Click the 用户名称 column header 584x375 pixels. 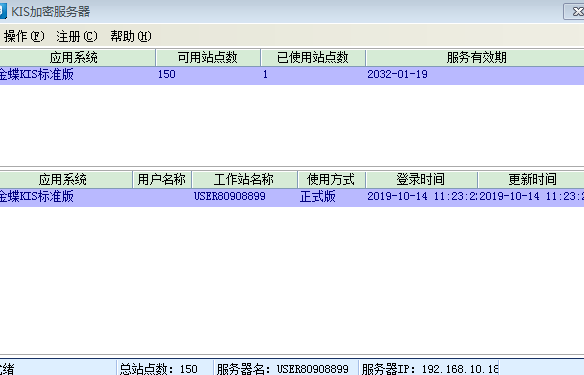pos(162,179)
